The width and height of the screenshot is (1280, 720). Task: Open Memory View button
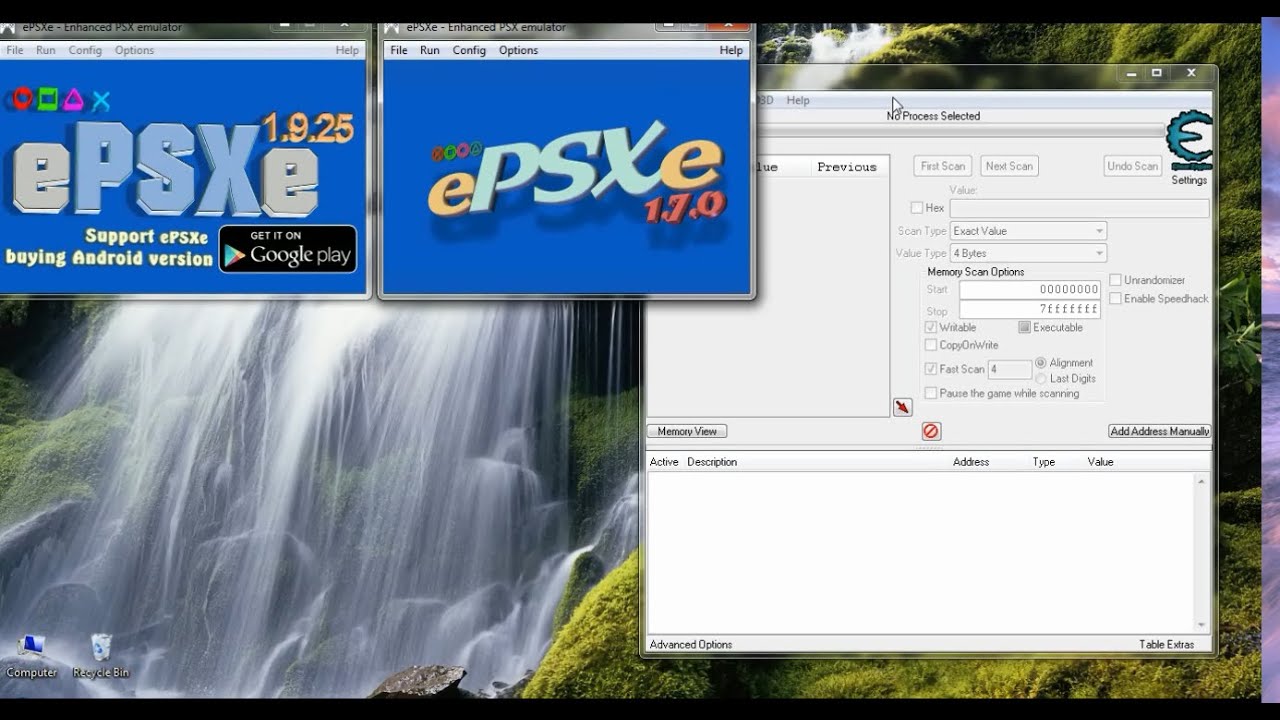[x=687, y=431]
